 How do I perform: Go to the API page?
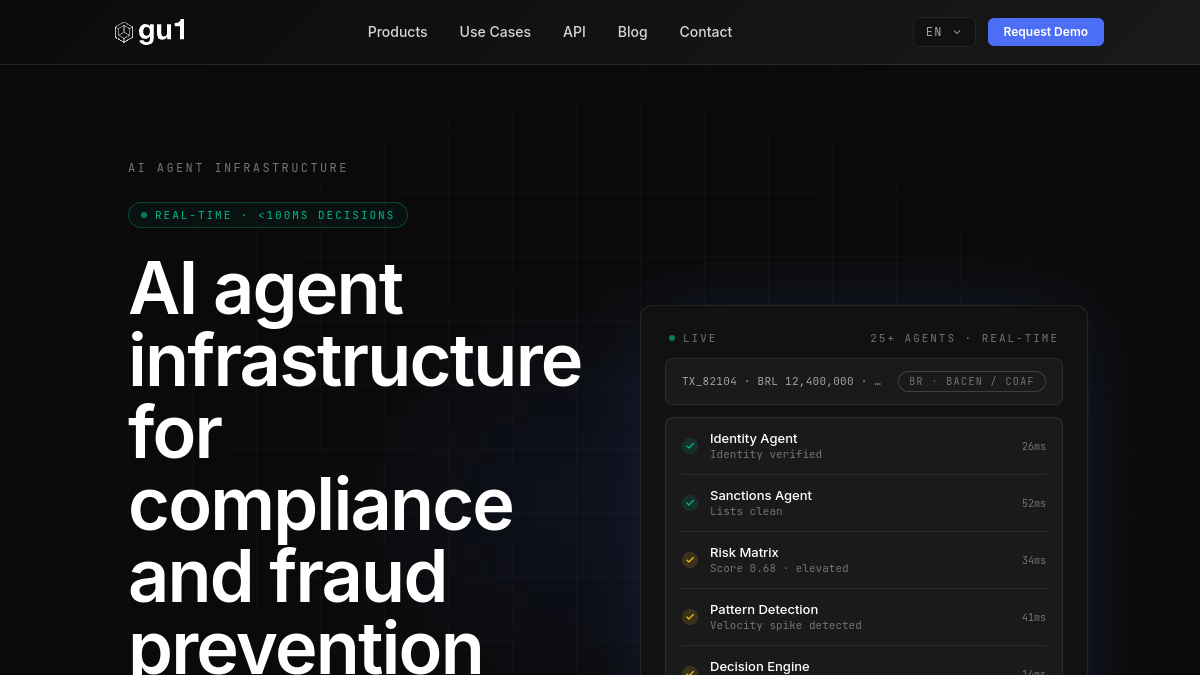click(x=574, y=32)
